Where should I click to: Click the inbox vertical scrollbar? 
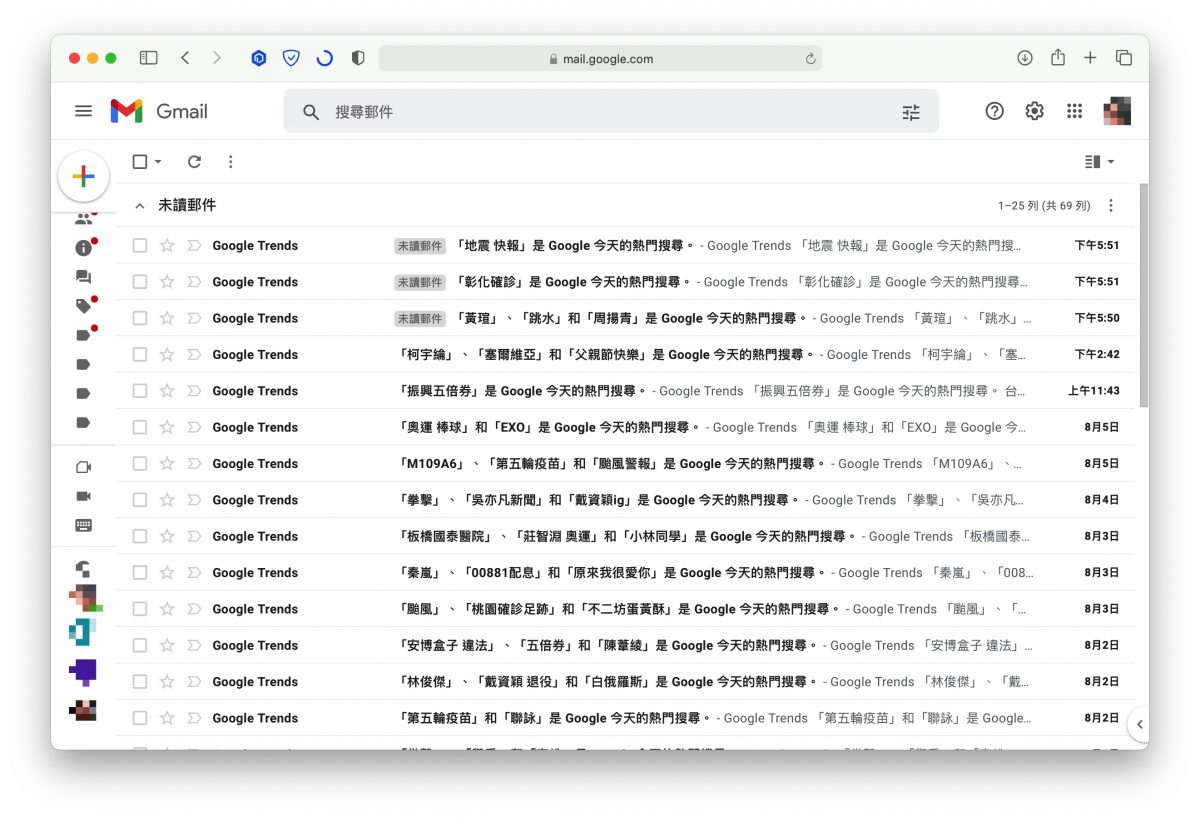click(1144, 295)
